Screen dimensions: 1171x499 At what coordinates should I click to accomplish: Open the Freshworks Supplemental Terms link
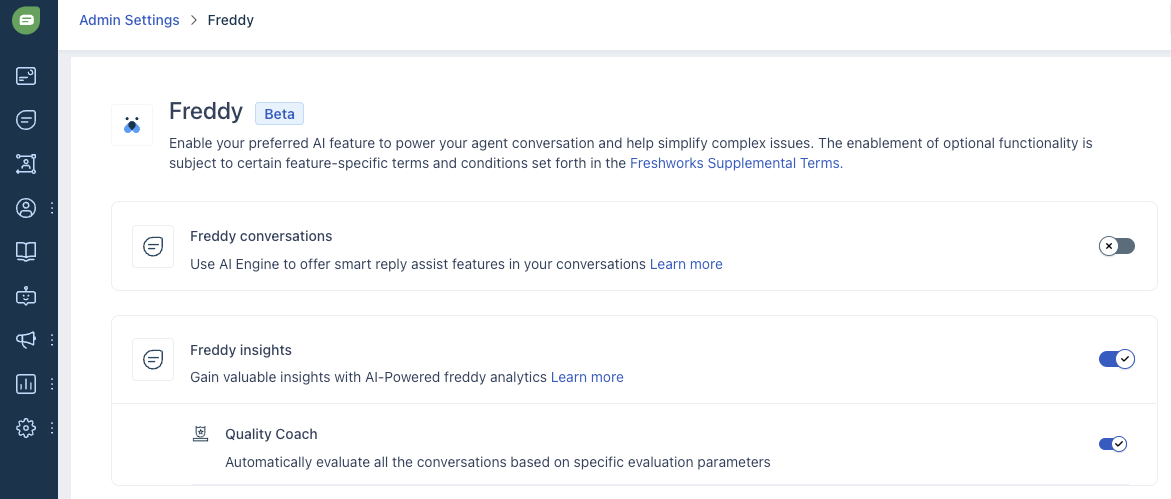734,163
